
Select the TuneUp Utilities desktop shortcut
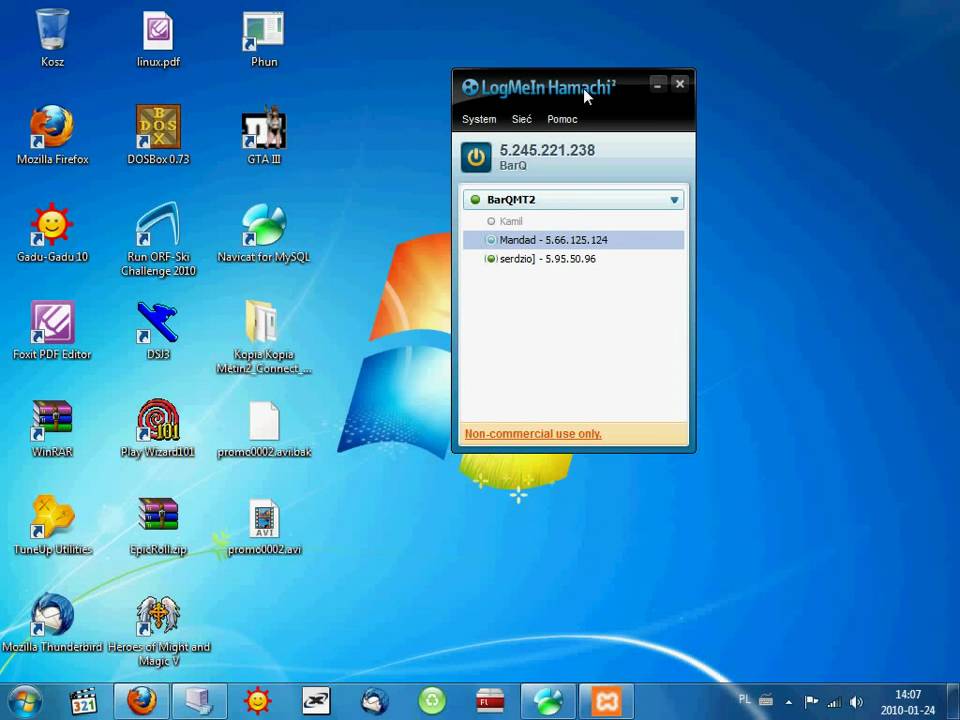tap(52, 525)
